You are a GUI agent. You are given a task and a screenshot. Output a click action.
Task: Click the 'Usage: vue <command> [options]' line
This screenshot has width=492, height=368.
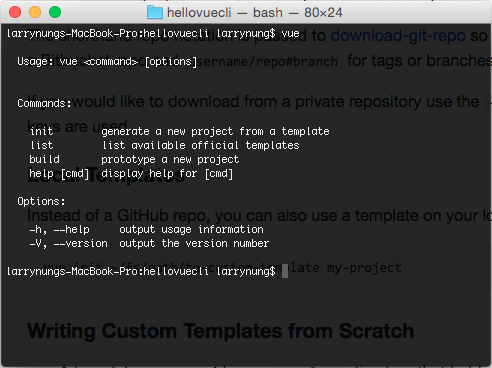pyautogui.click(x=107, y=62)
